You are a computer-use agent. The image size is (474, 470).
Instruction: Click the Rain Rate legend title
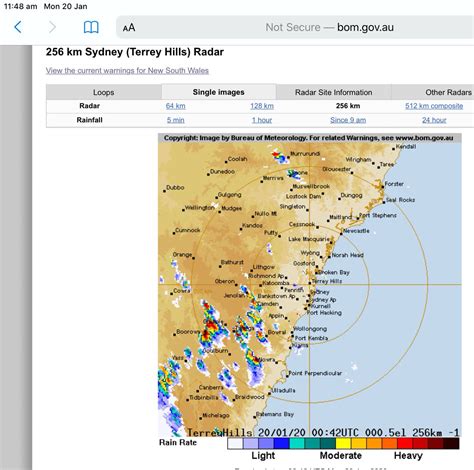tap(178, 443)
